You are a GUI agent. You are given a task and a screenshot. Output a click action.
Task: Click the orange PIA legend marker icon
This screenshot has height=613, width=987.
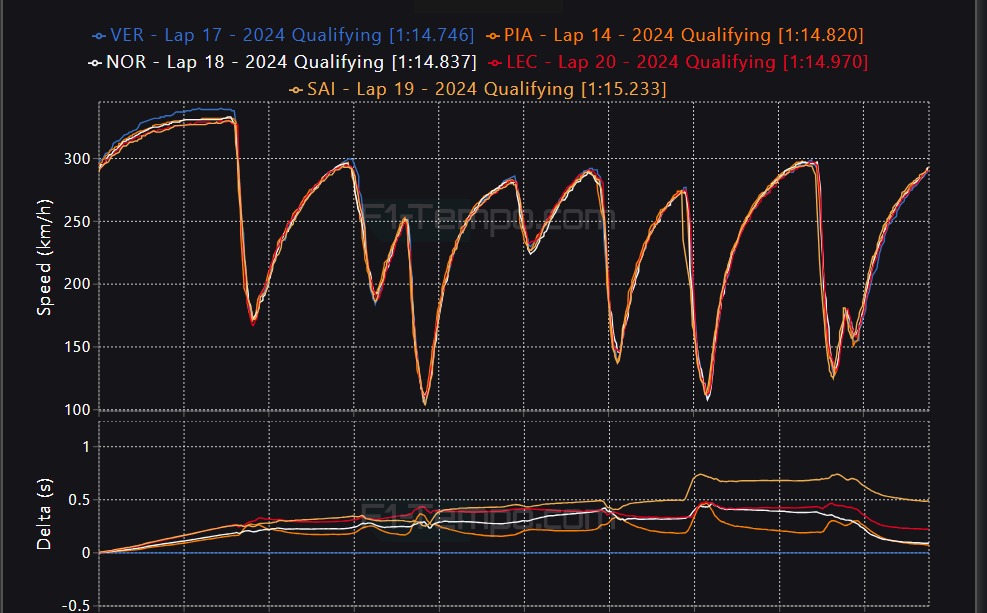492,36
